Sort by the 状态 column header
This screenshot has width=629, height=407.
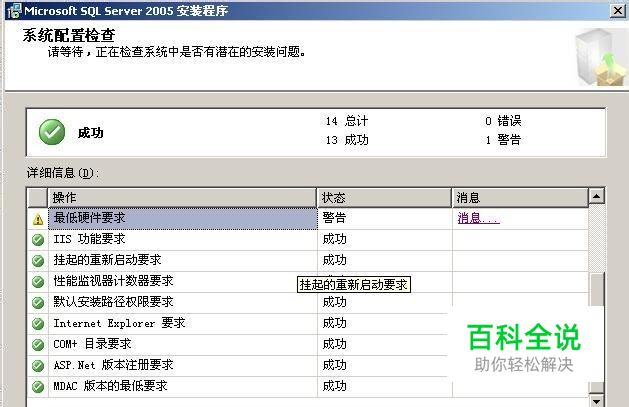[x=384, y=198]
